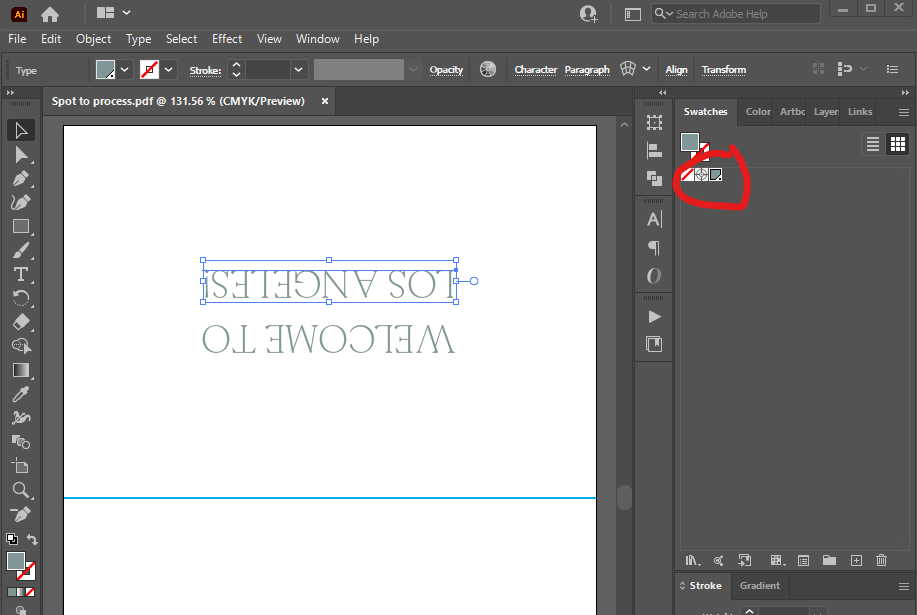
Task: Open the Actions panel play icon
Action: click(654, 317)
